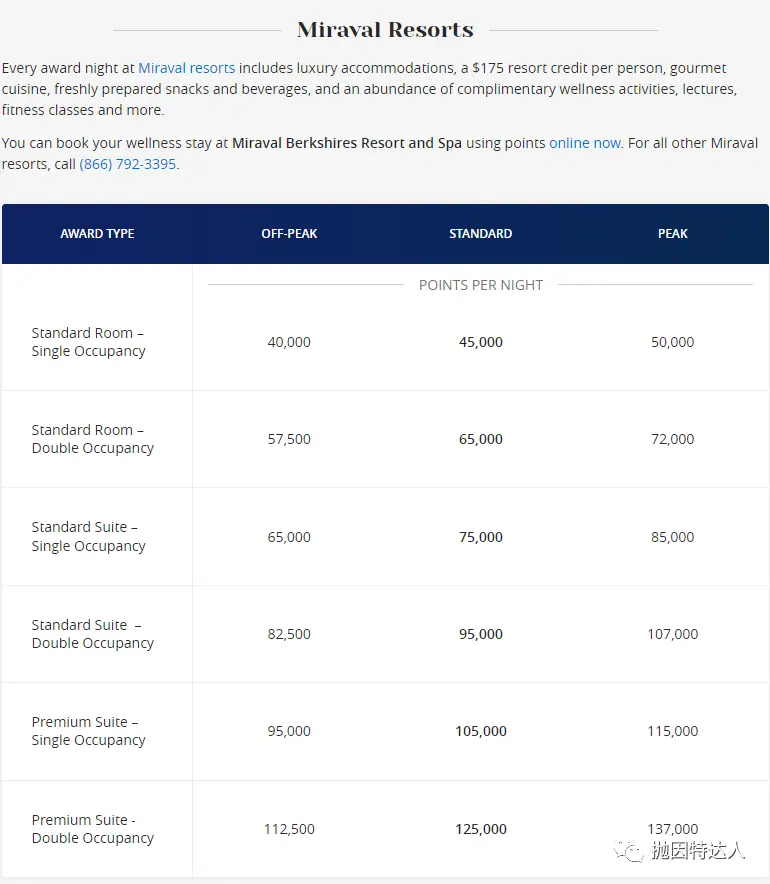Image resolution: width=770 pixels, height=884 pixels.
Task: Click the (866) 792-3395 phone number link
Action: (x=128, y=164)
